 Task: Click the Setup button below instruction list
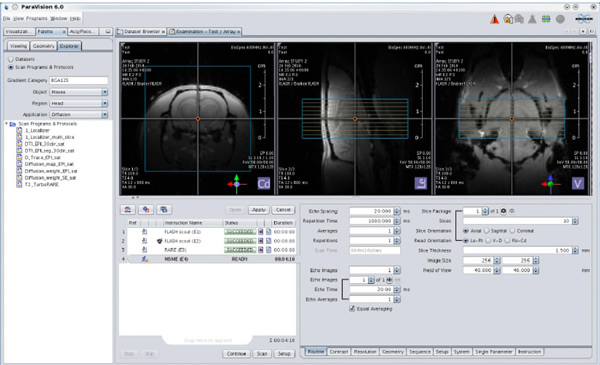coord(284,354)
